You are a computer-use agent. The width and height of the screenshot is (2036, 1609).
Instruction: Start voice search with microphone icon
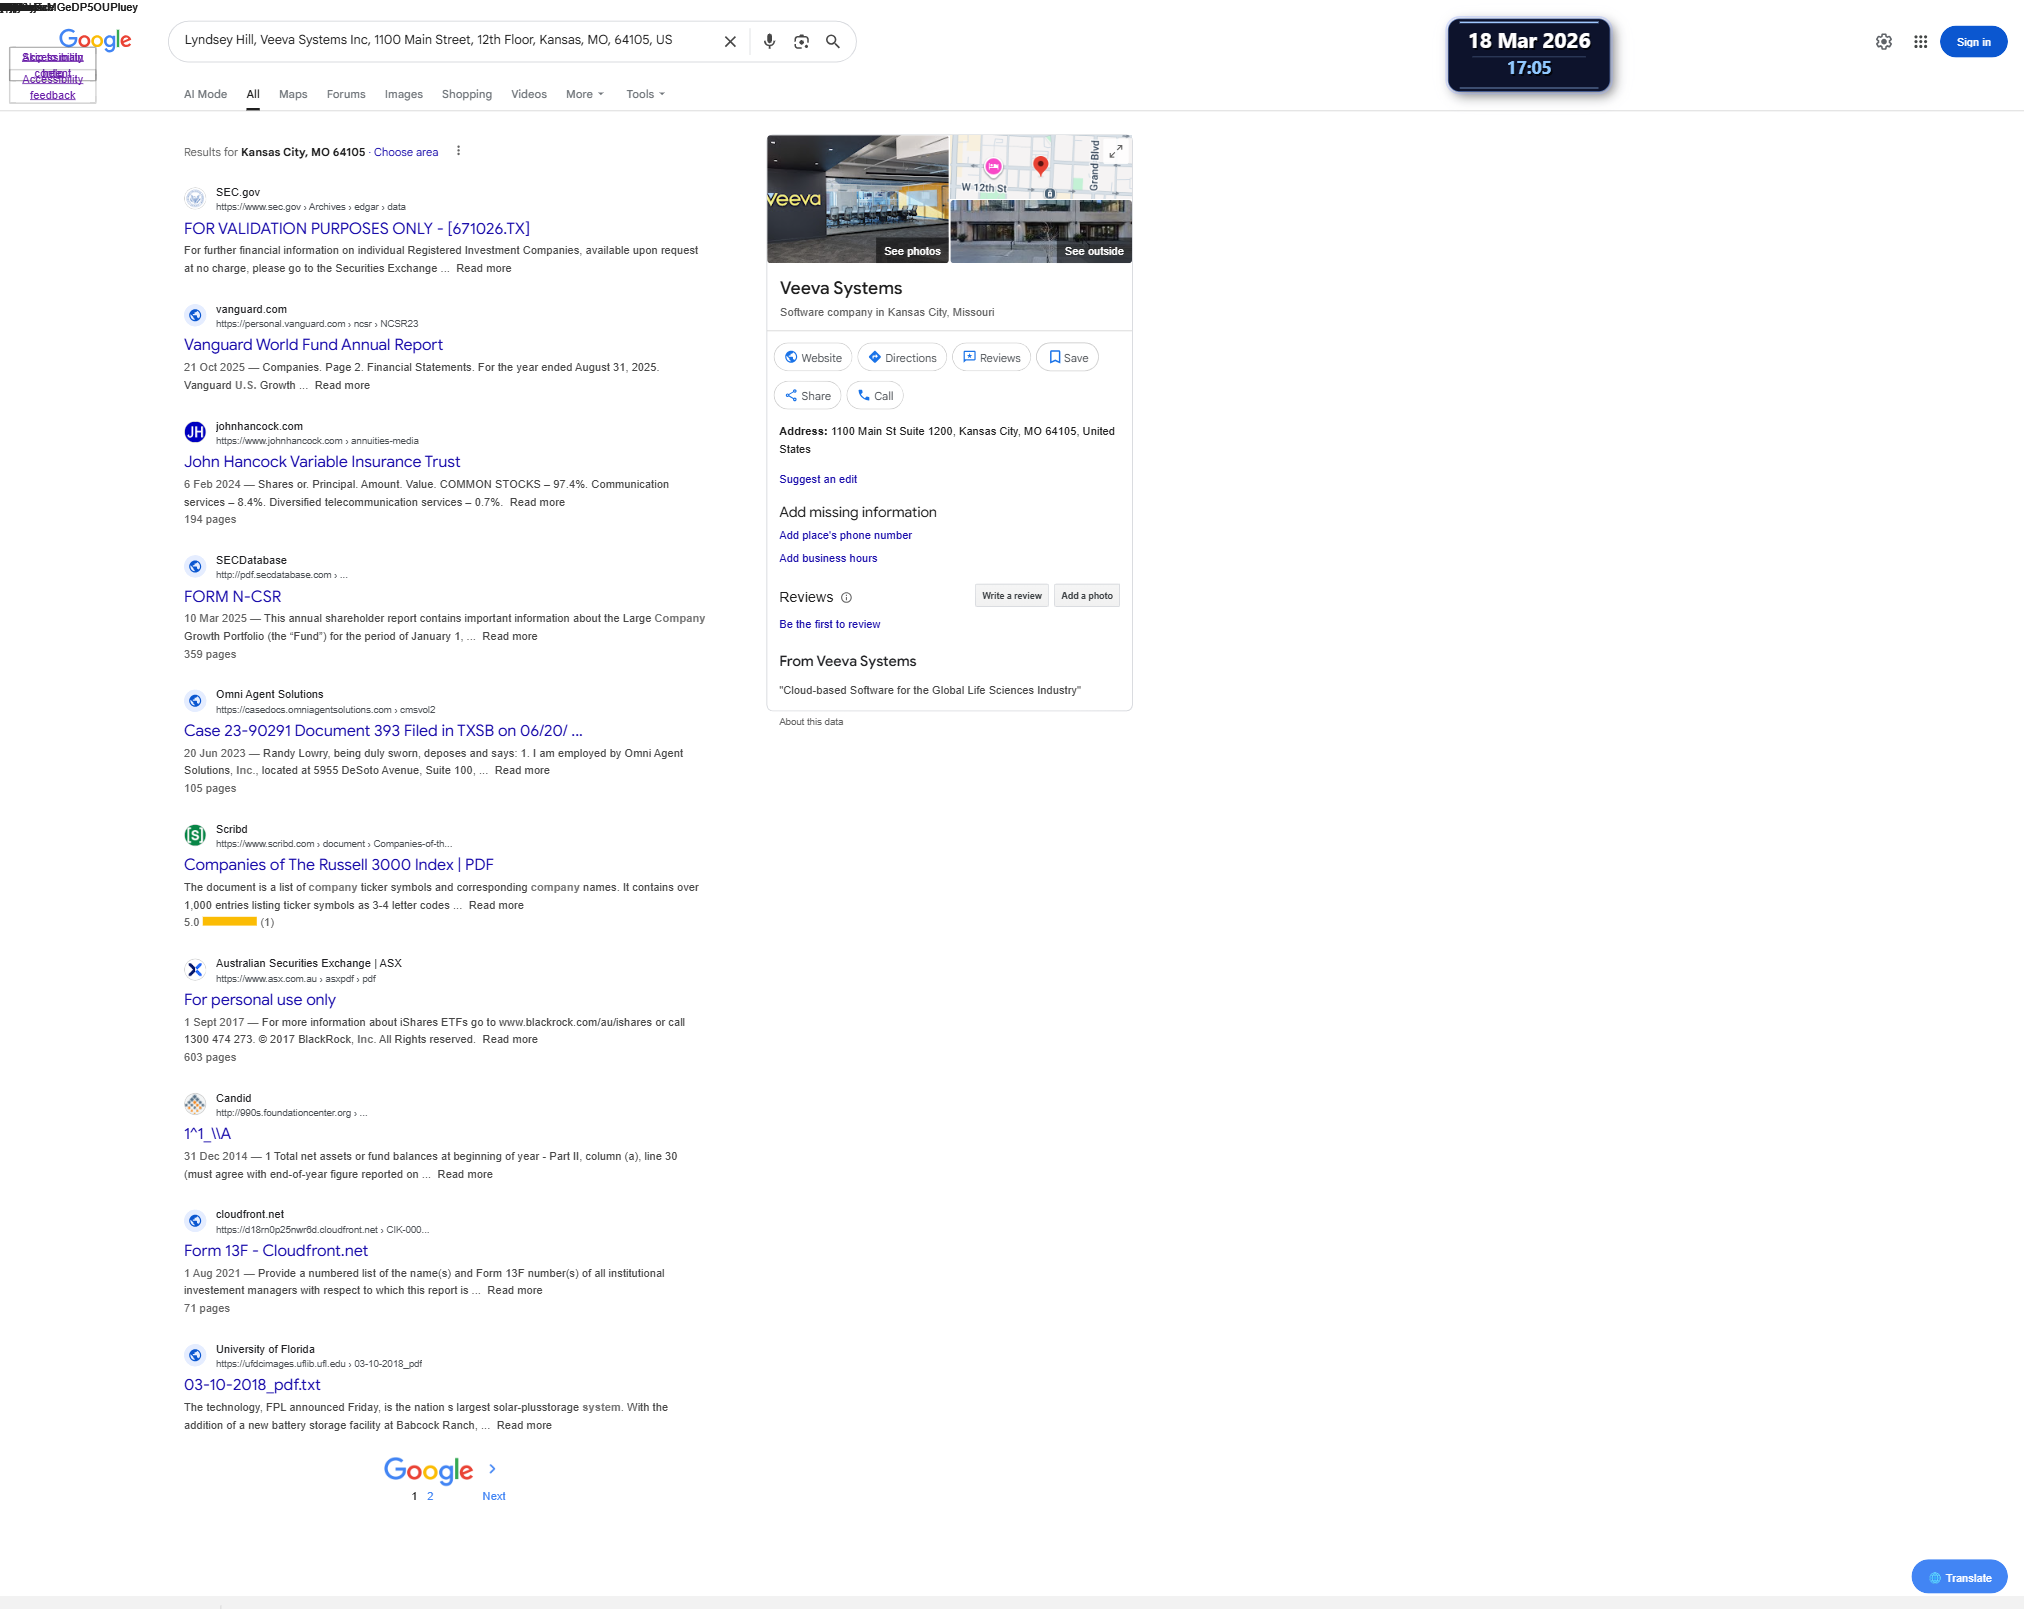point(769,42)
